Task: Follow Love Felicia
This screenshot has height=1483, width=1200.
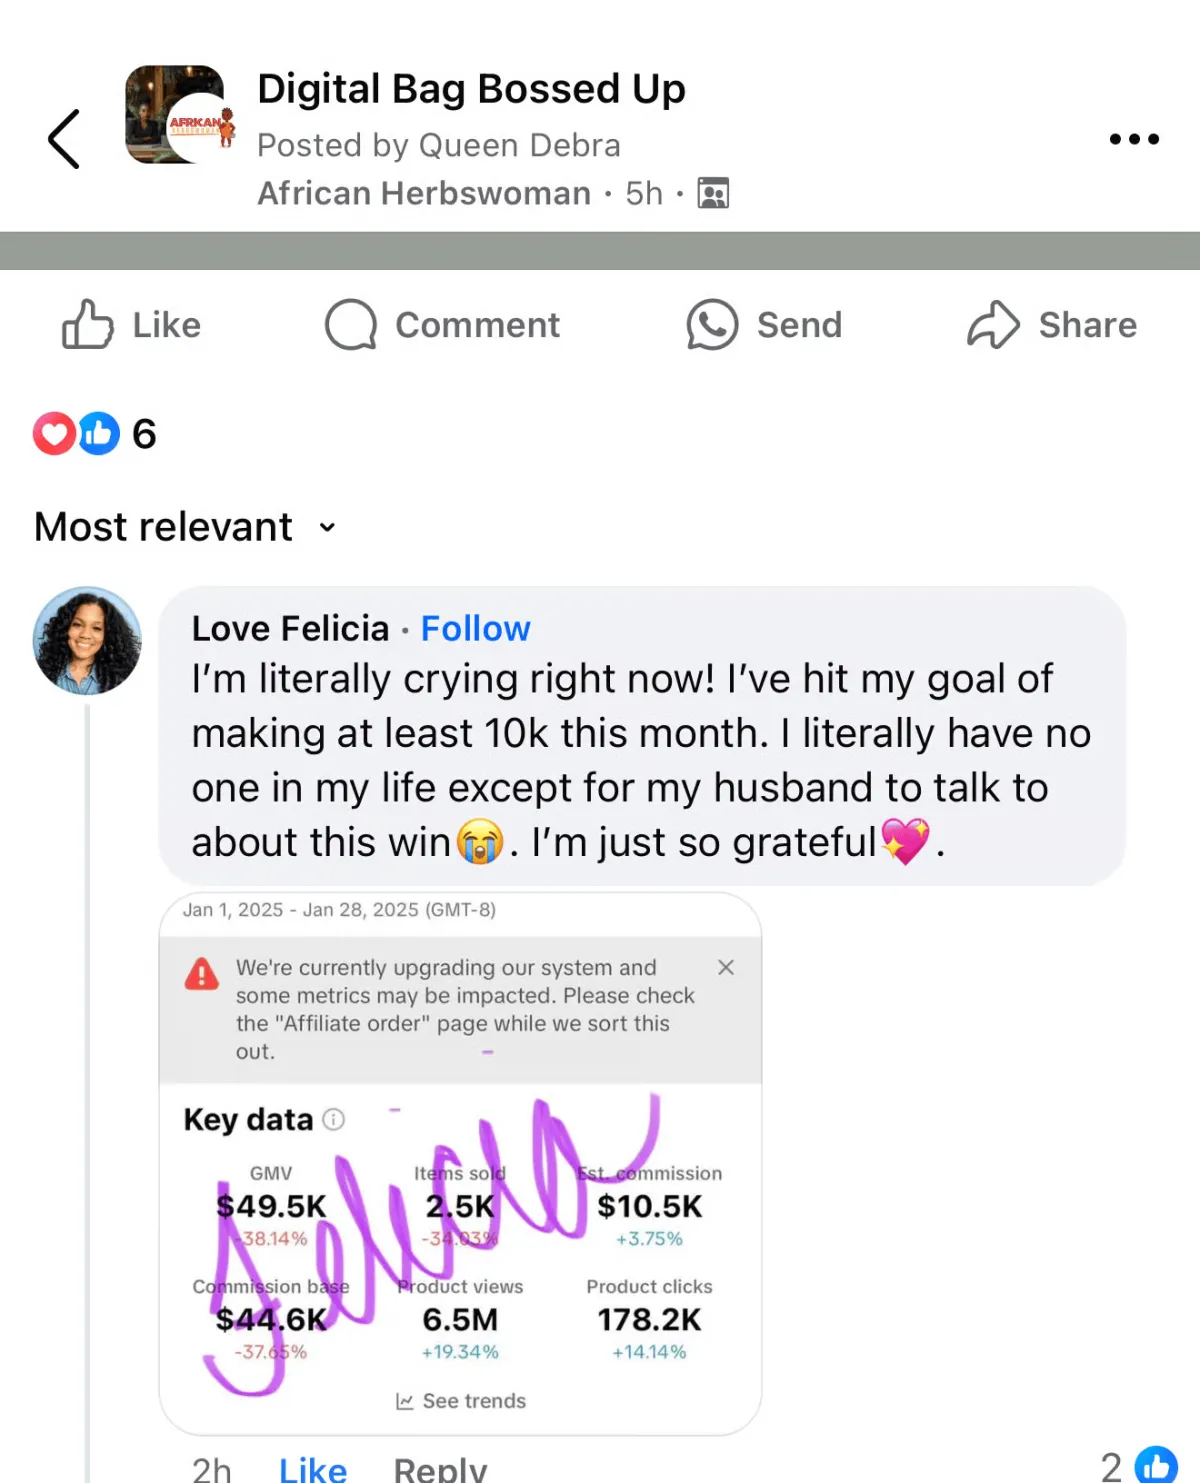Action: click(x=475, y=628)
